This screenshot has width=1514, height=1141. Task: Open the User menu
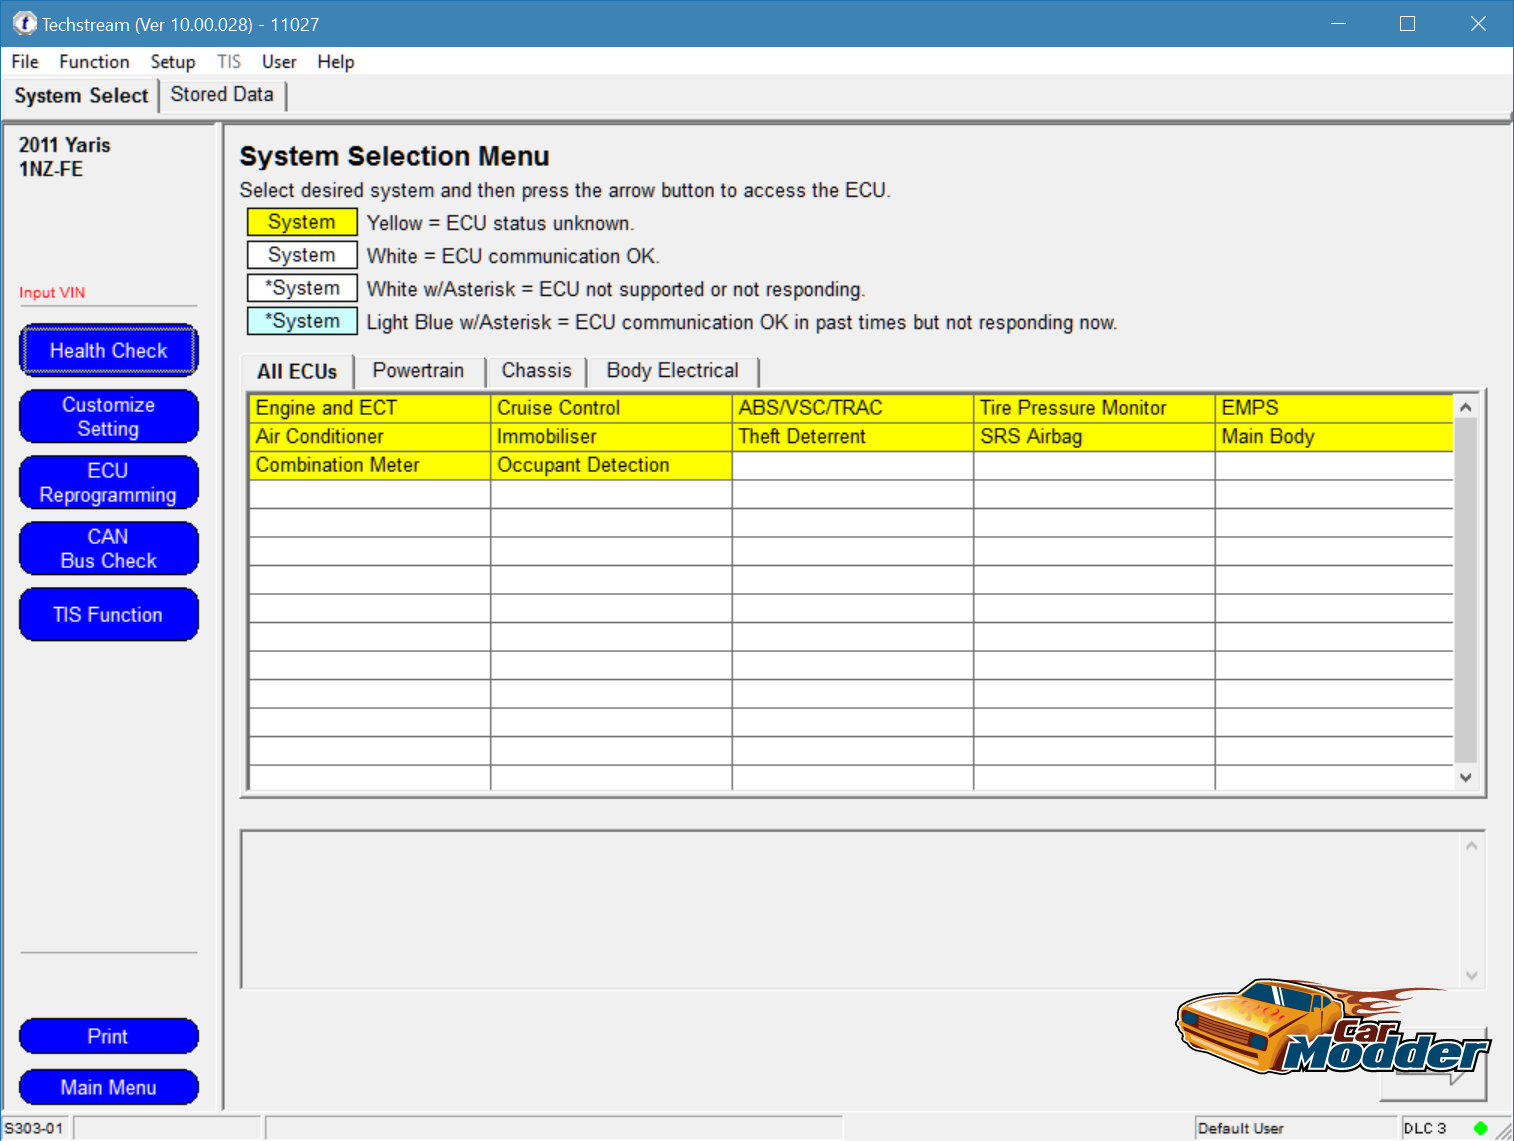279,62
